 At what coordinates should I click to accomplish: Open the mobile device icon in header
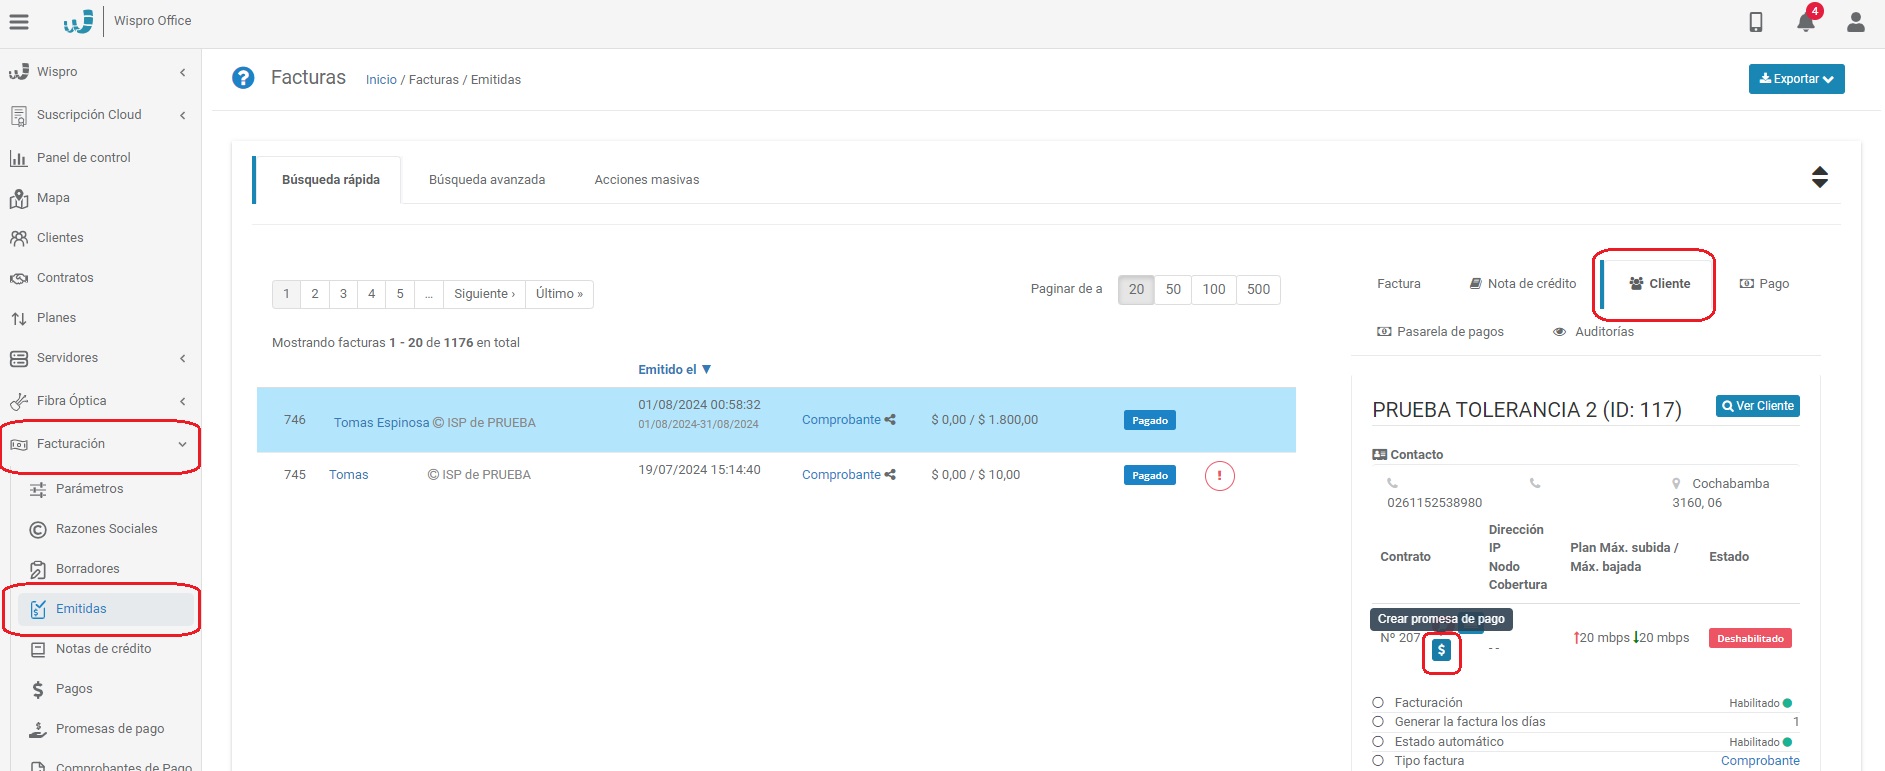pos(1756,21)
